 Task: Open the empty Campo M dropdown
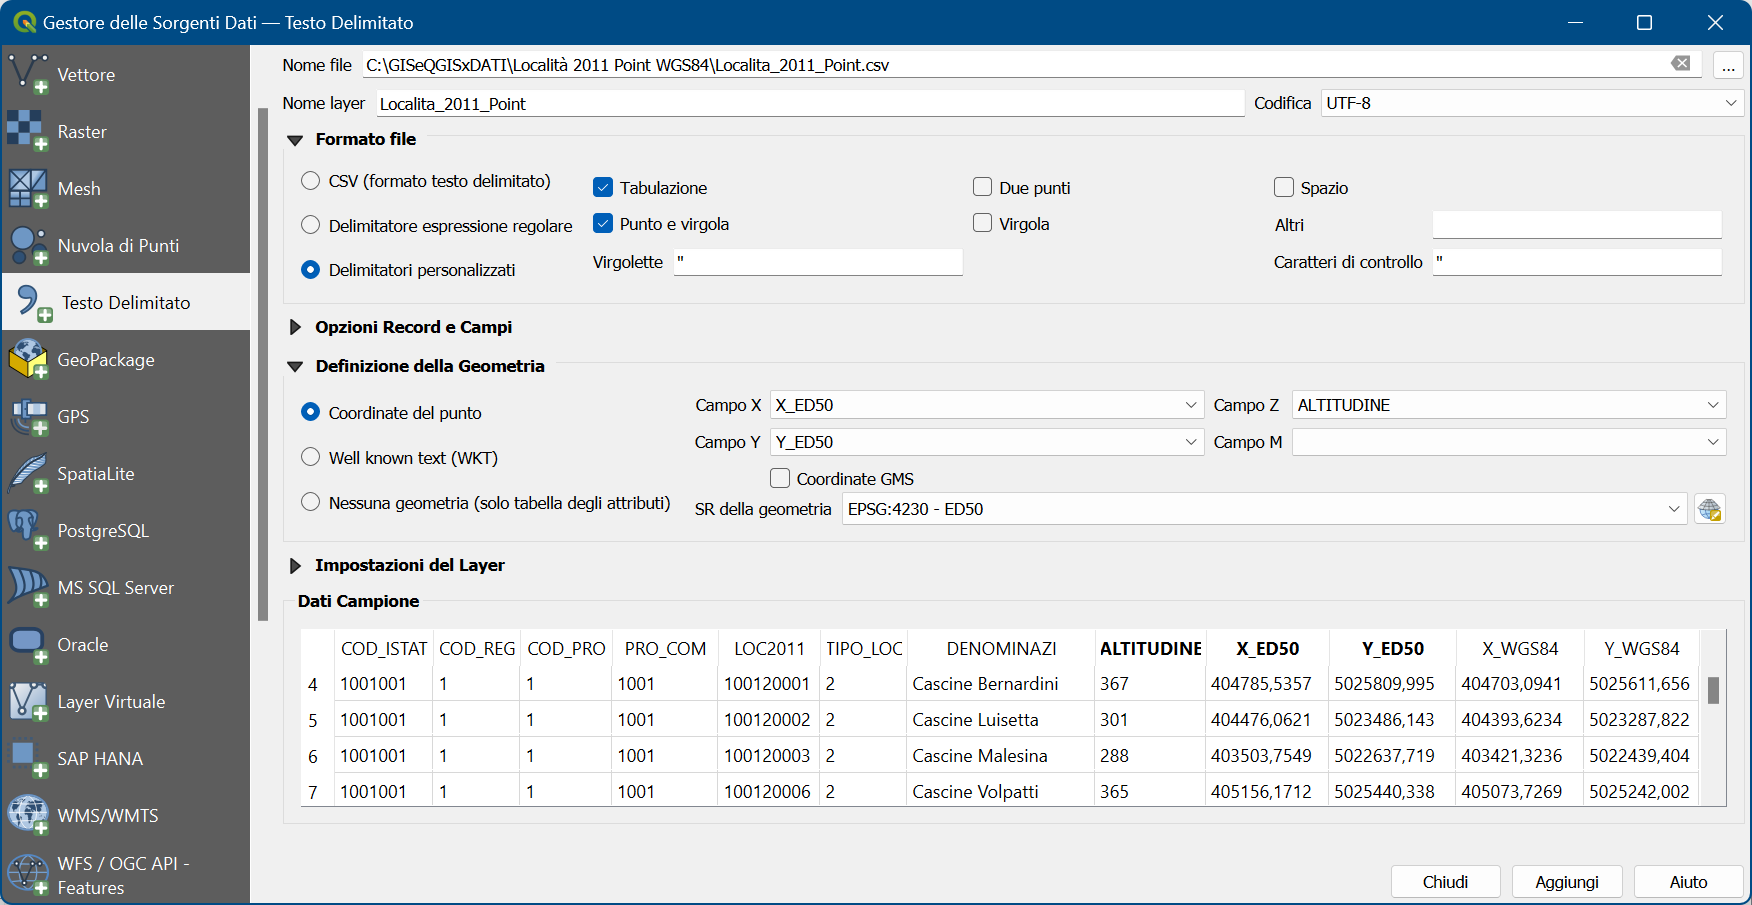click(1509, 442)
